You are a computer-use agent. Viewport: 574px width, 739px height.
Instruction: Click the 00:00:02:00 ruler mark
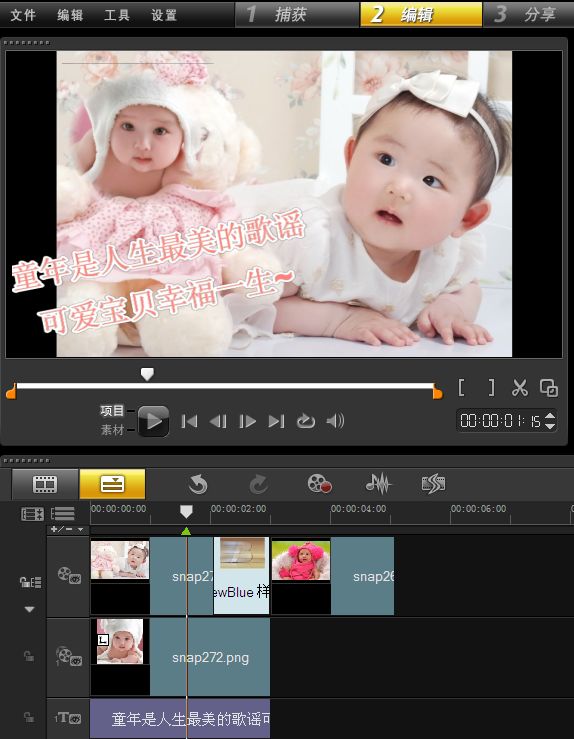click(x=238, y=509)
